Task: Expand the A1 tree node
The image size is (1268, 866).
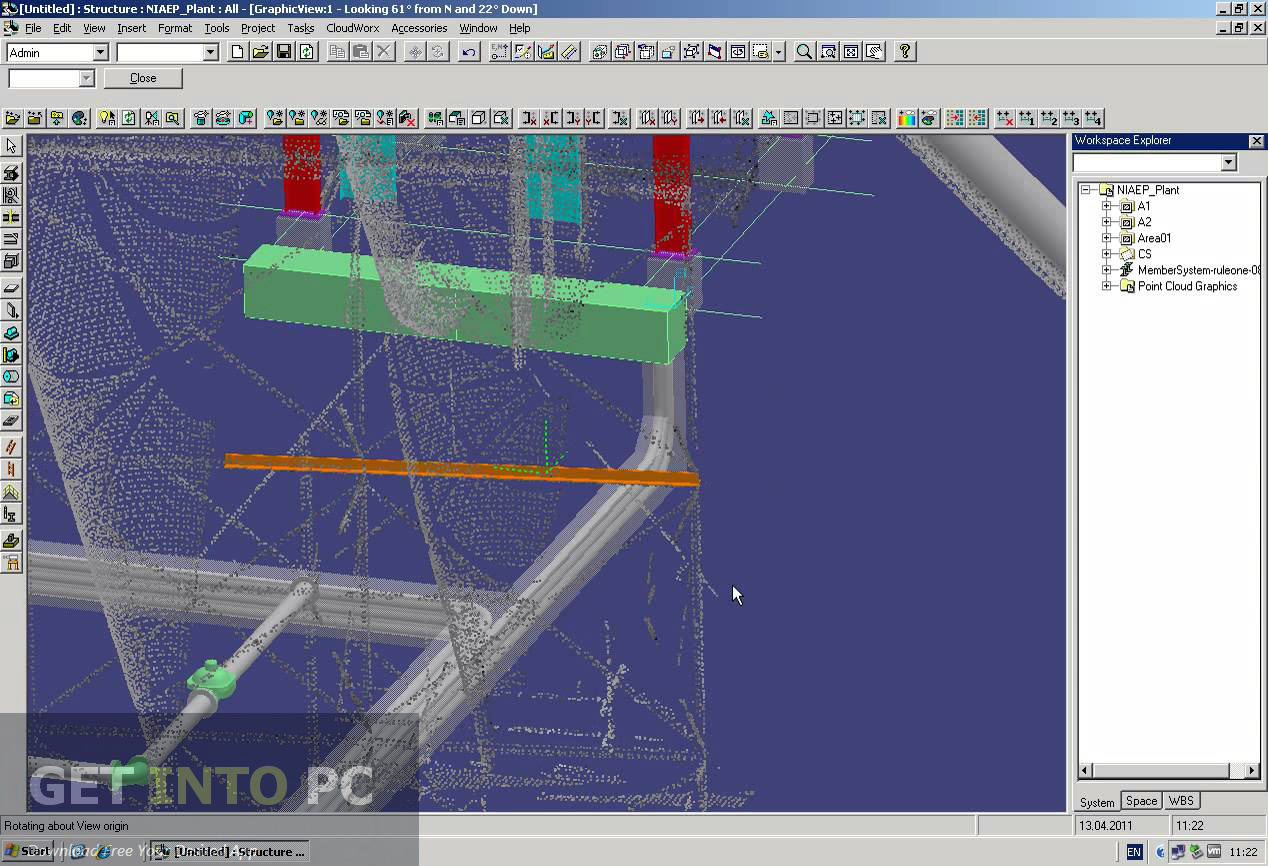Action: [x=1106, y=206]
